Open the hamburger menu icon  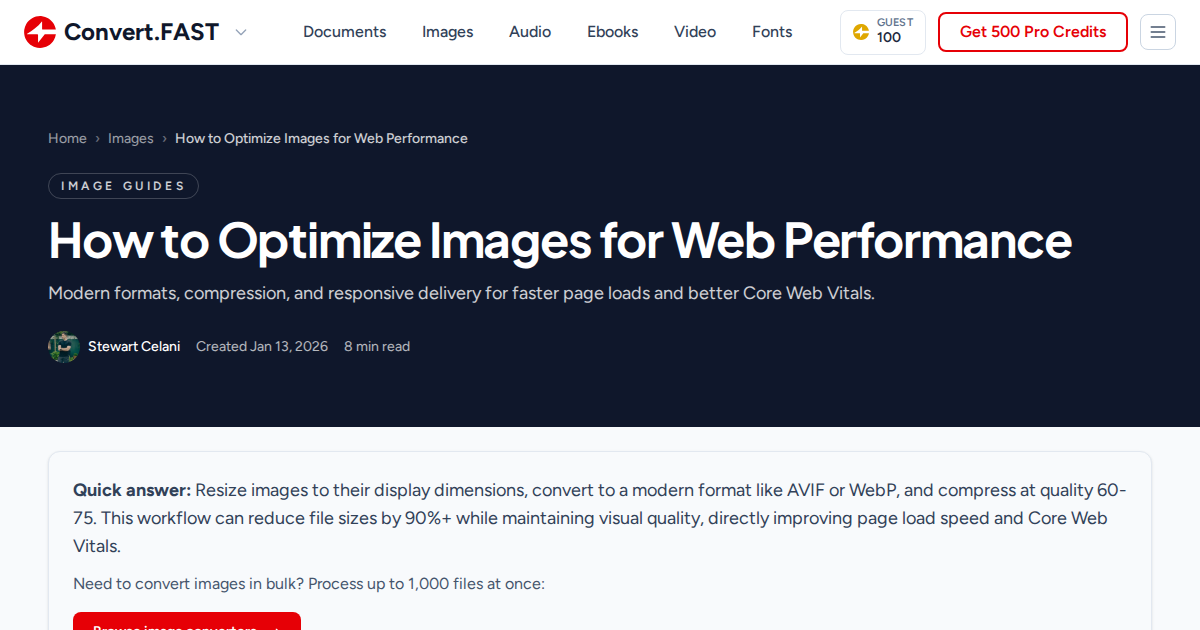point(1158,32)
